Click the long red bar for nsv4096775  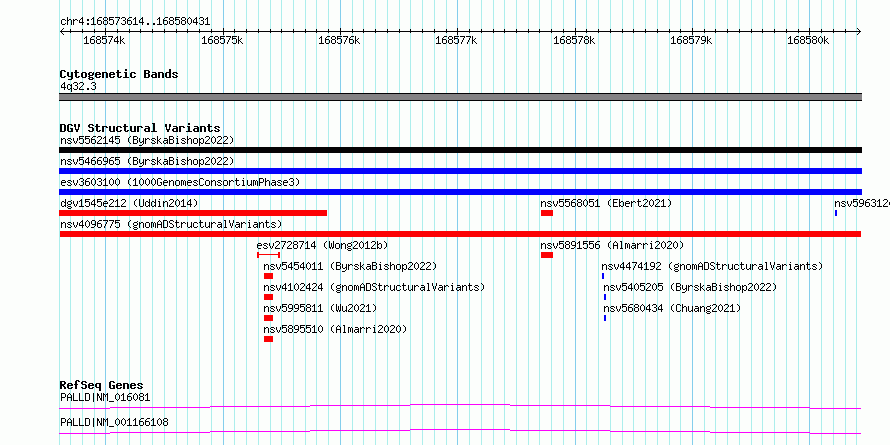[x=460, y=234]
